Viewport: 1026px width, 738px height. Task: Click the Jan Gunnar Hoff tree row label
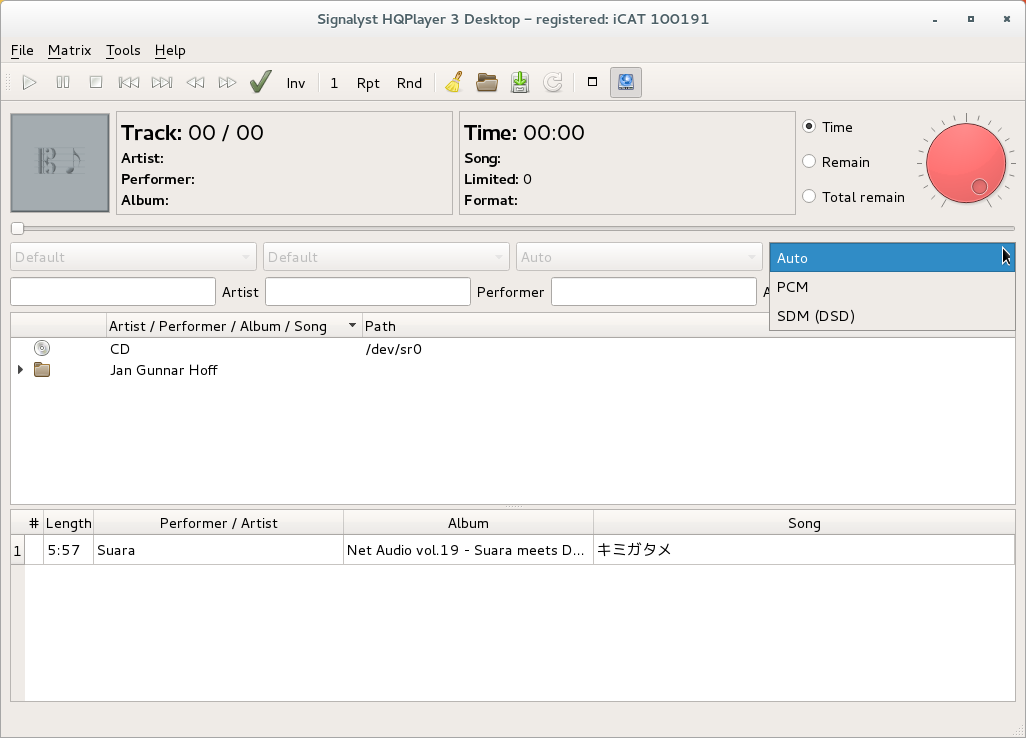click(x=164, y=370)
